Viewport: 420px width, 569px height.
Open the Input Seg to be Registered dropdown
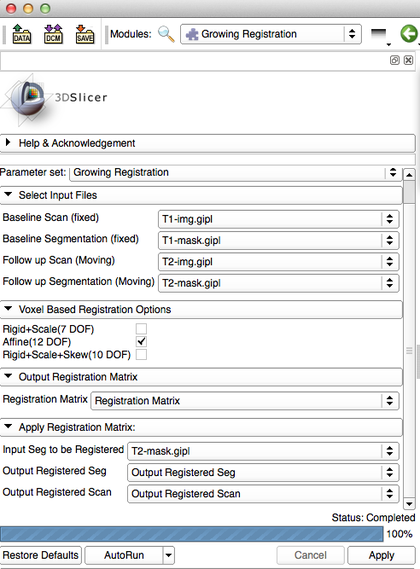[x=263, y=451]
